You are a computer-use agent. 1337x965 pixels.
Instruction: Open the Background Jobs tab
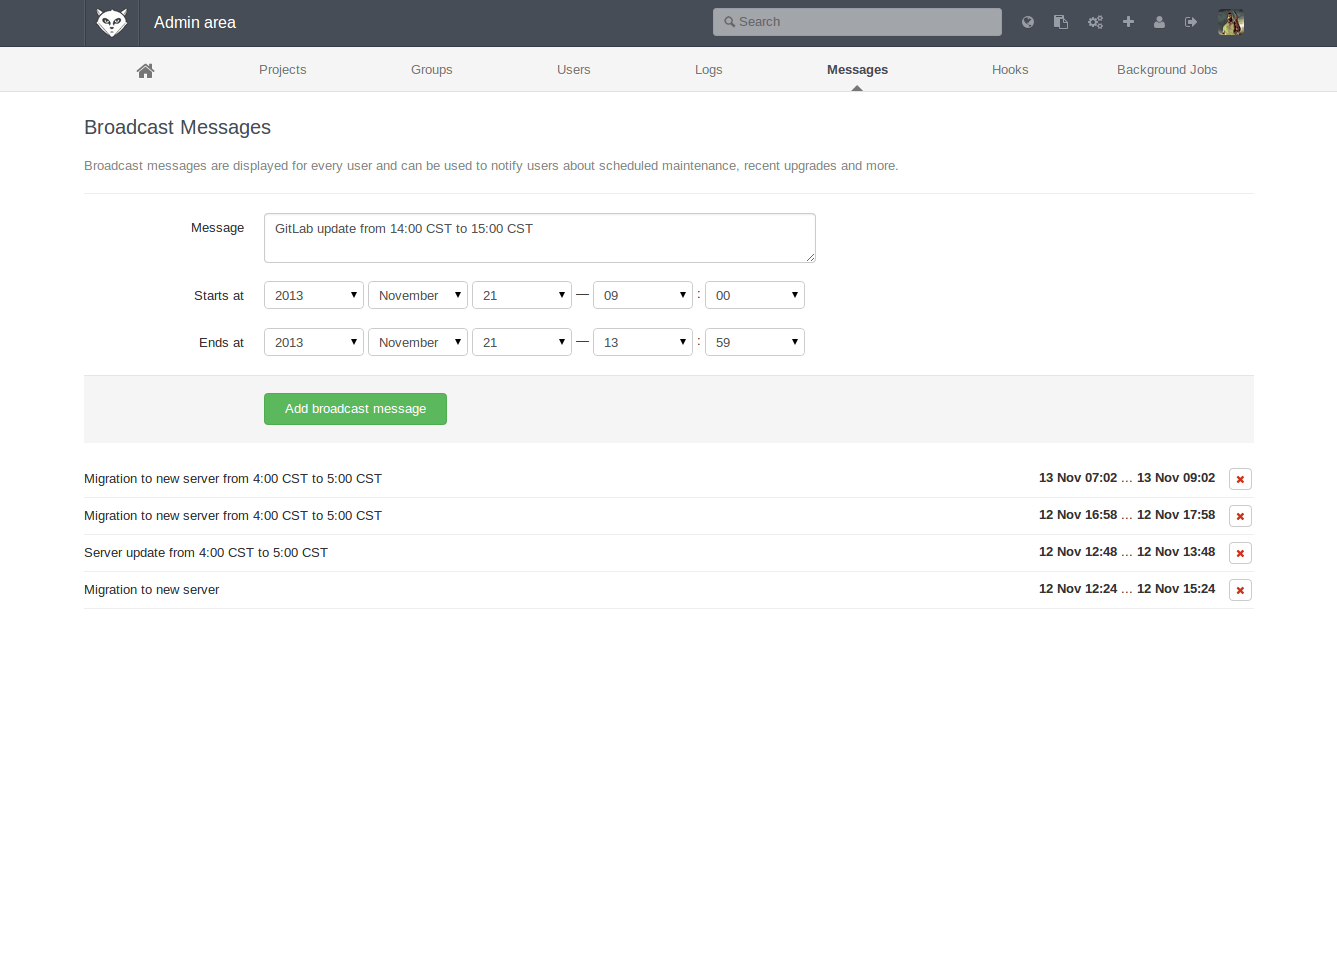click(x=1166, y=70)
